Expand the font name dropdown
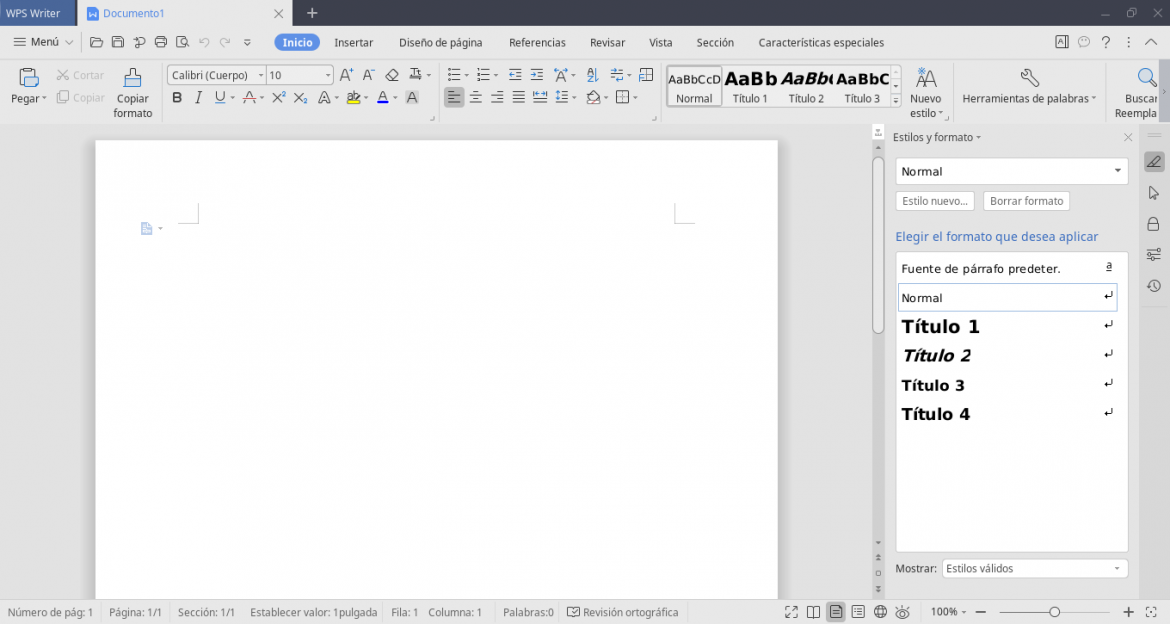 (260, 75)
